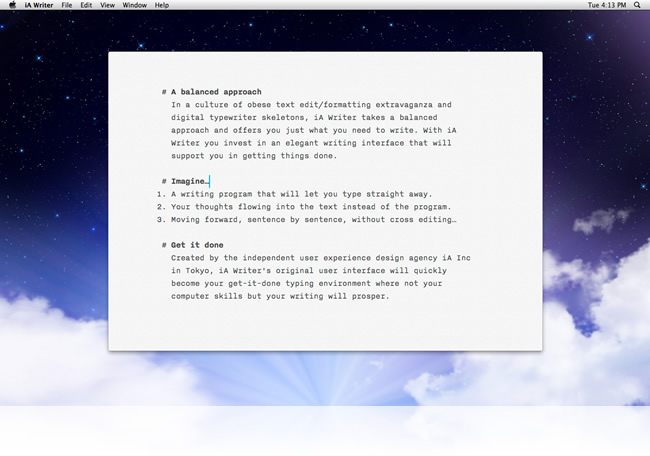Click the word 'prosper' at document end
Image resolution: width=650 pixels, height=456 pixels.
click(x=366, y=297)
